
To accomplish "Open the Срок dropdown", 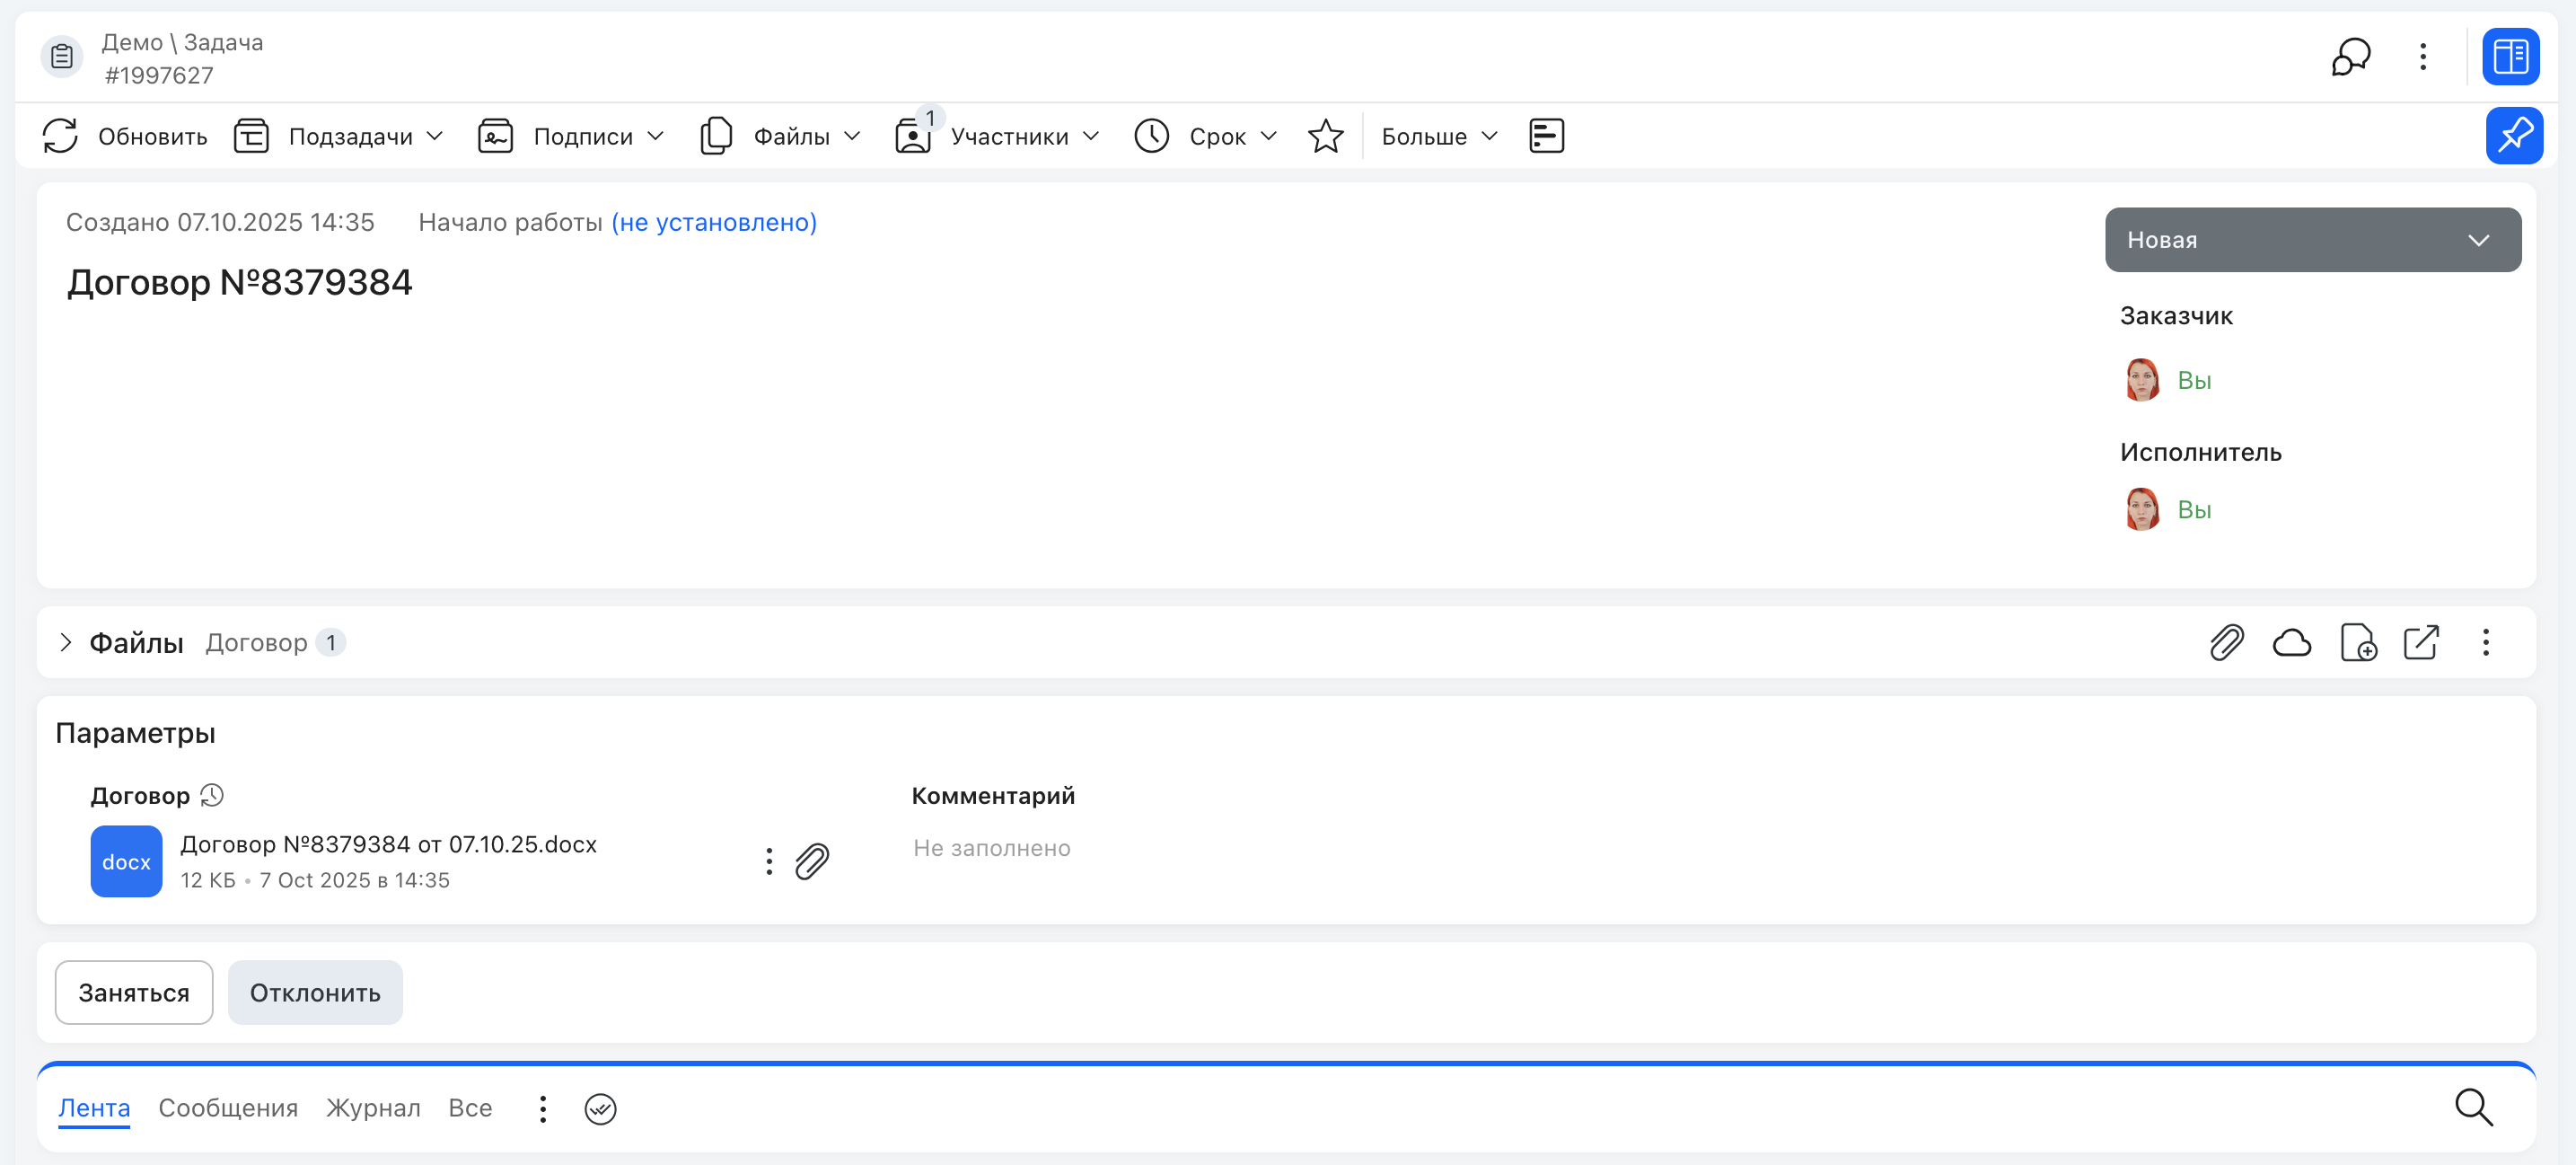I will point(1268,136).
